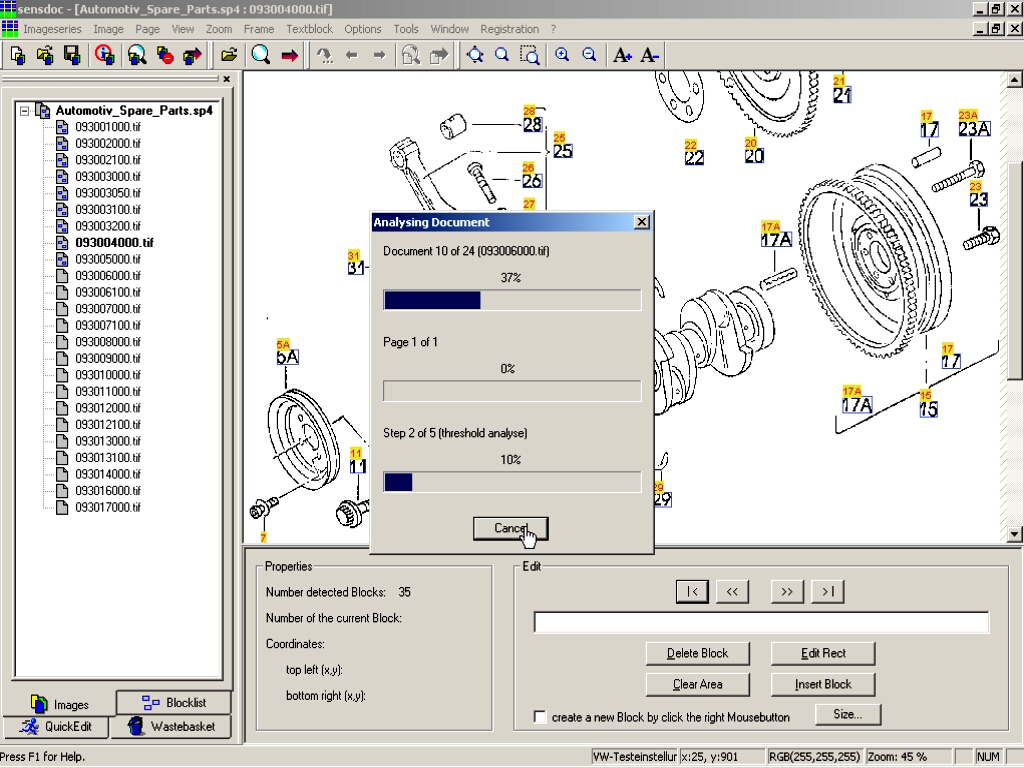This screenshot has width=1024, height=768.
Task: Open the Textblock menu
Action: tap(309, 29)
